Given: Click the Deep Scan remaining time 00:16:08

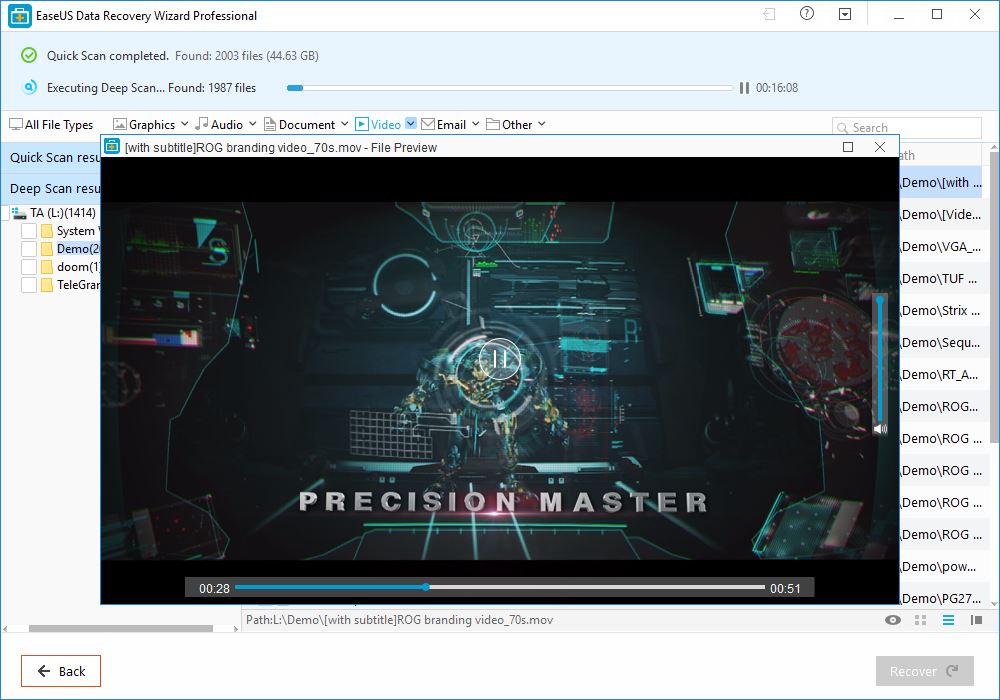Looking at the screenshot, I should [x=777, y=88].
